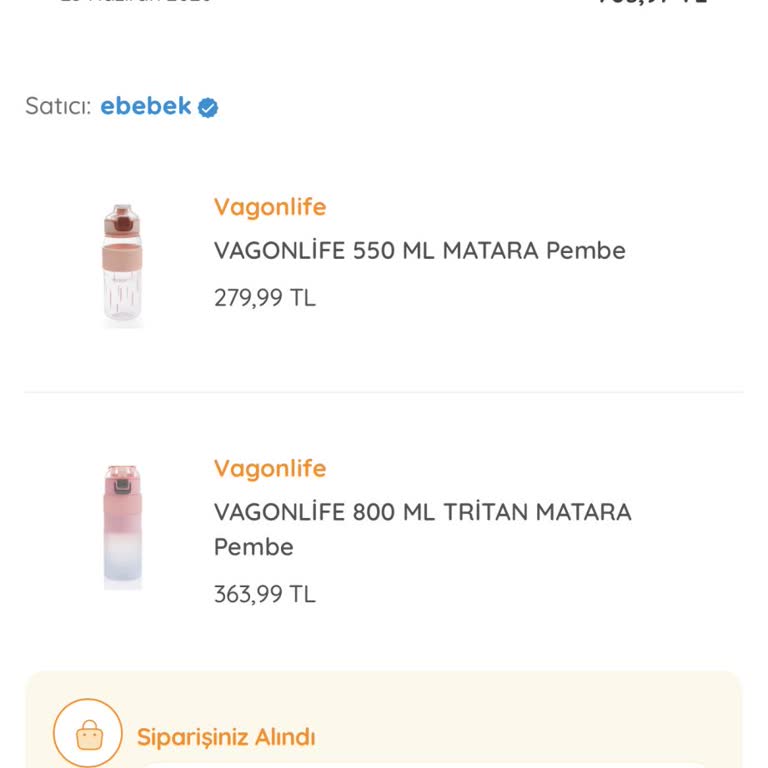Tap the 363,99 TL price
Viewport: 768px width, 768px height.
pos(264,594)
